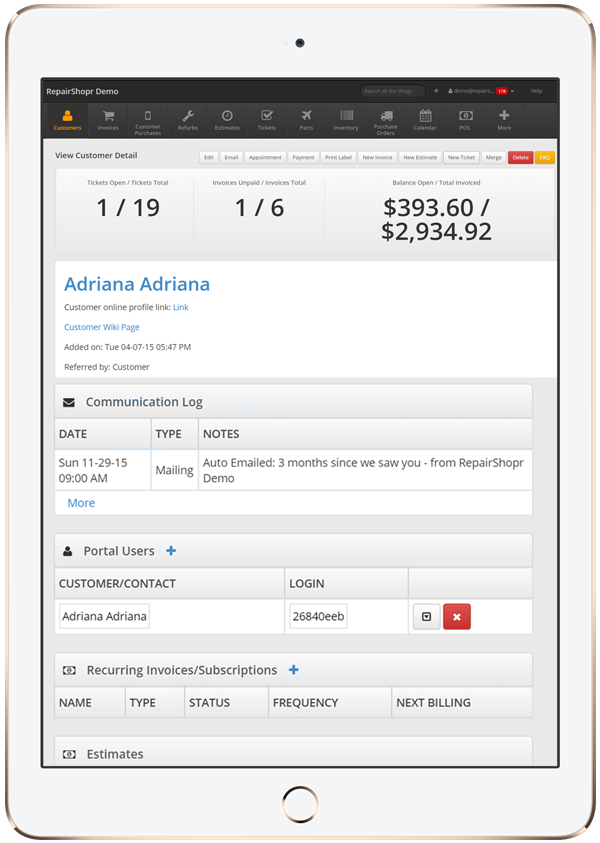Click the 26840eeb login field
This screenshot has height=843, width=600.
pyautogui.click(x=318, y=616)
